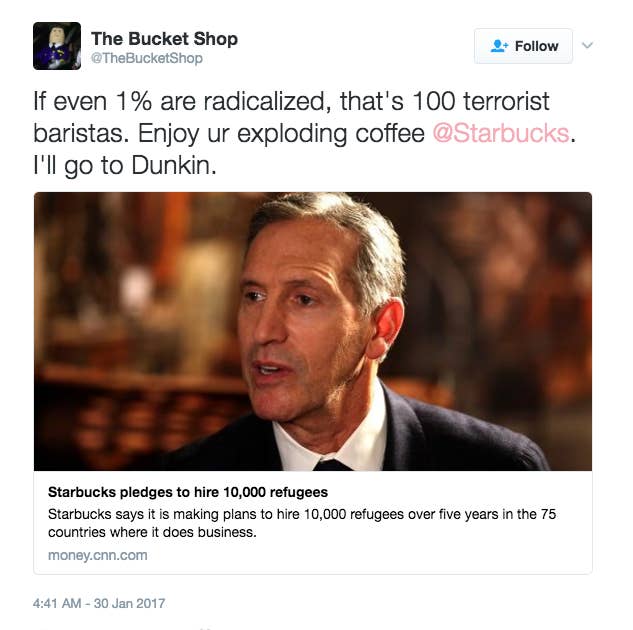The width and height of the screenshot is (633, 630).
Task: Open the 4:41 AM tweet timestamp
Action: 57,603
